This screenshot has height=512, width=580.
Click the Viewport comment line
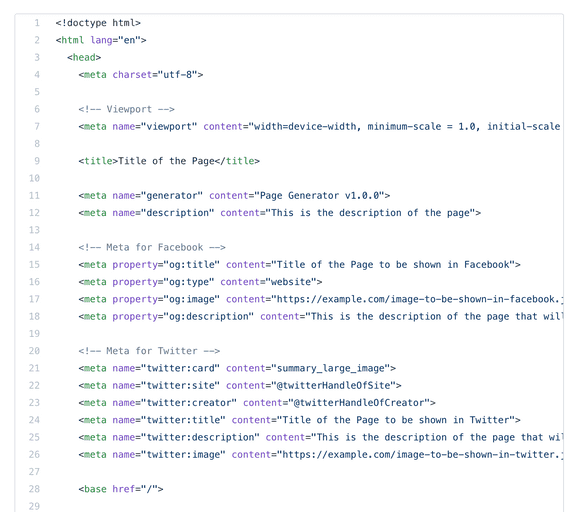[x=127, y=109]
